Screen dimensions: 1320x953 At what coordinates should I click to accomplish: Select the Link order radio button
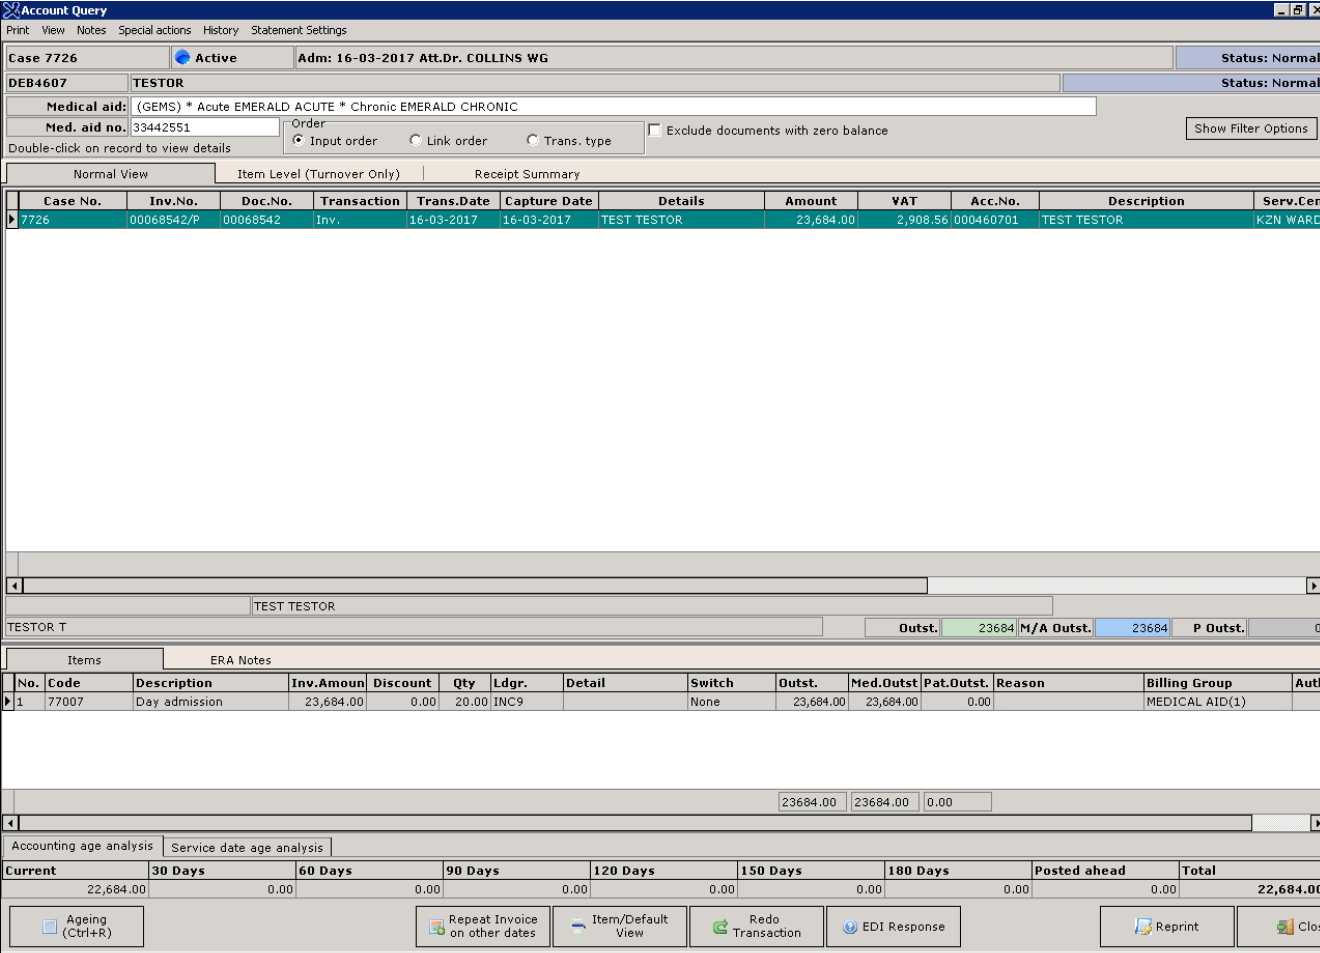point(415,140)
